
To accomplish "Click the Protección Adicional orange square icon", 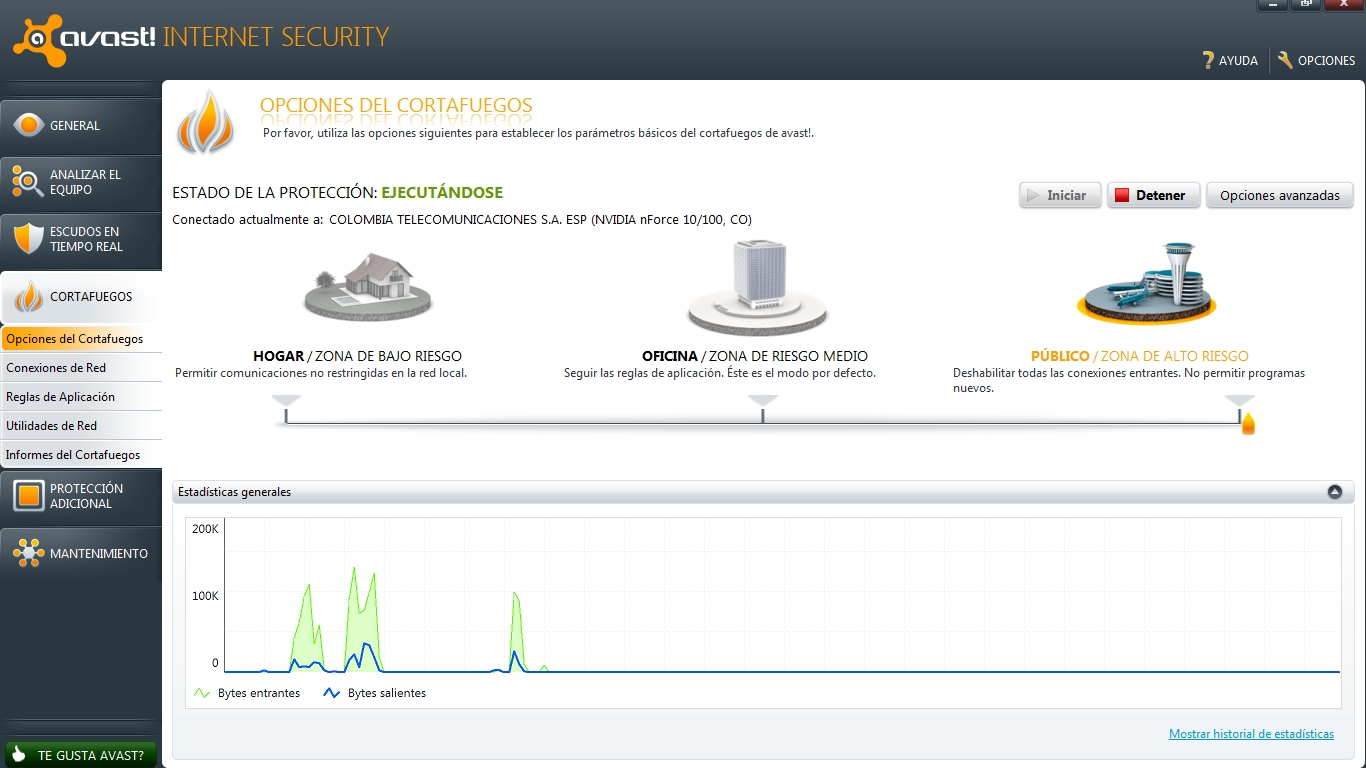I will point(29,495).
